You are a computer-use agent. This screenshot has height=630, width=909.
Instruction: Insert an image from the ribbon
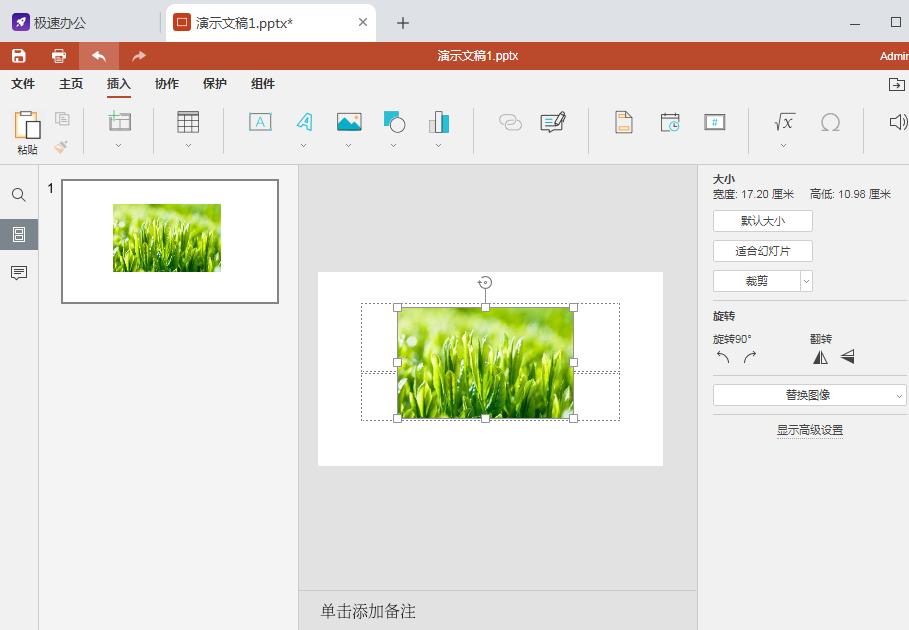[x=348, y=121]
